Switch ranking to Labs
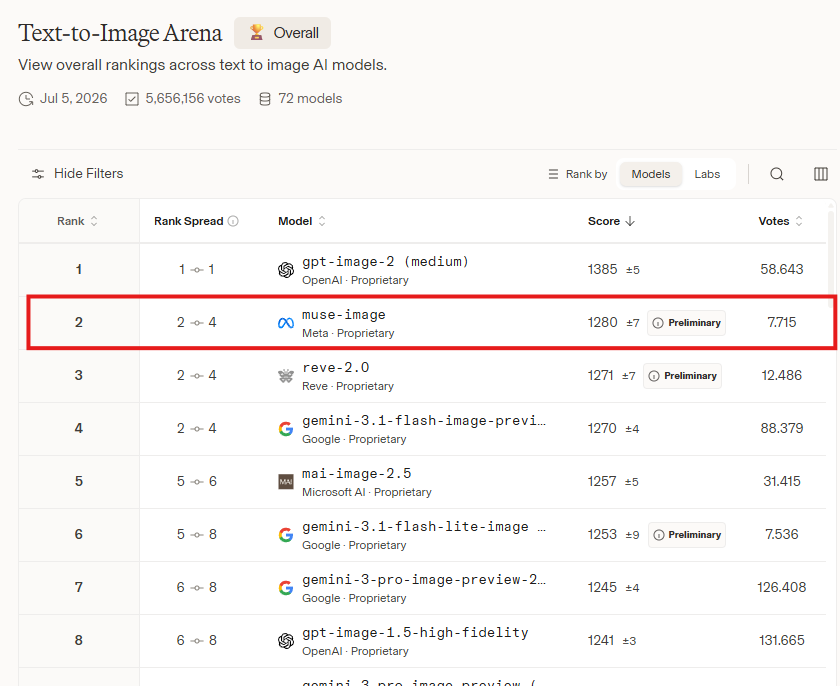This screenshot has height=686, width=840. 707,174
